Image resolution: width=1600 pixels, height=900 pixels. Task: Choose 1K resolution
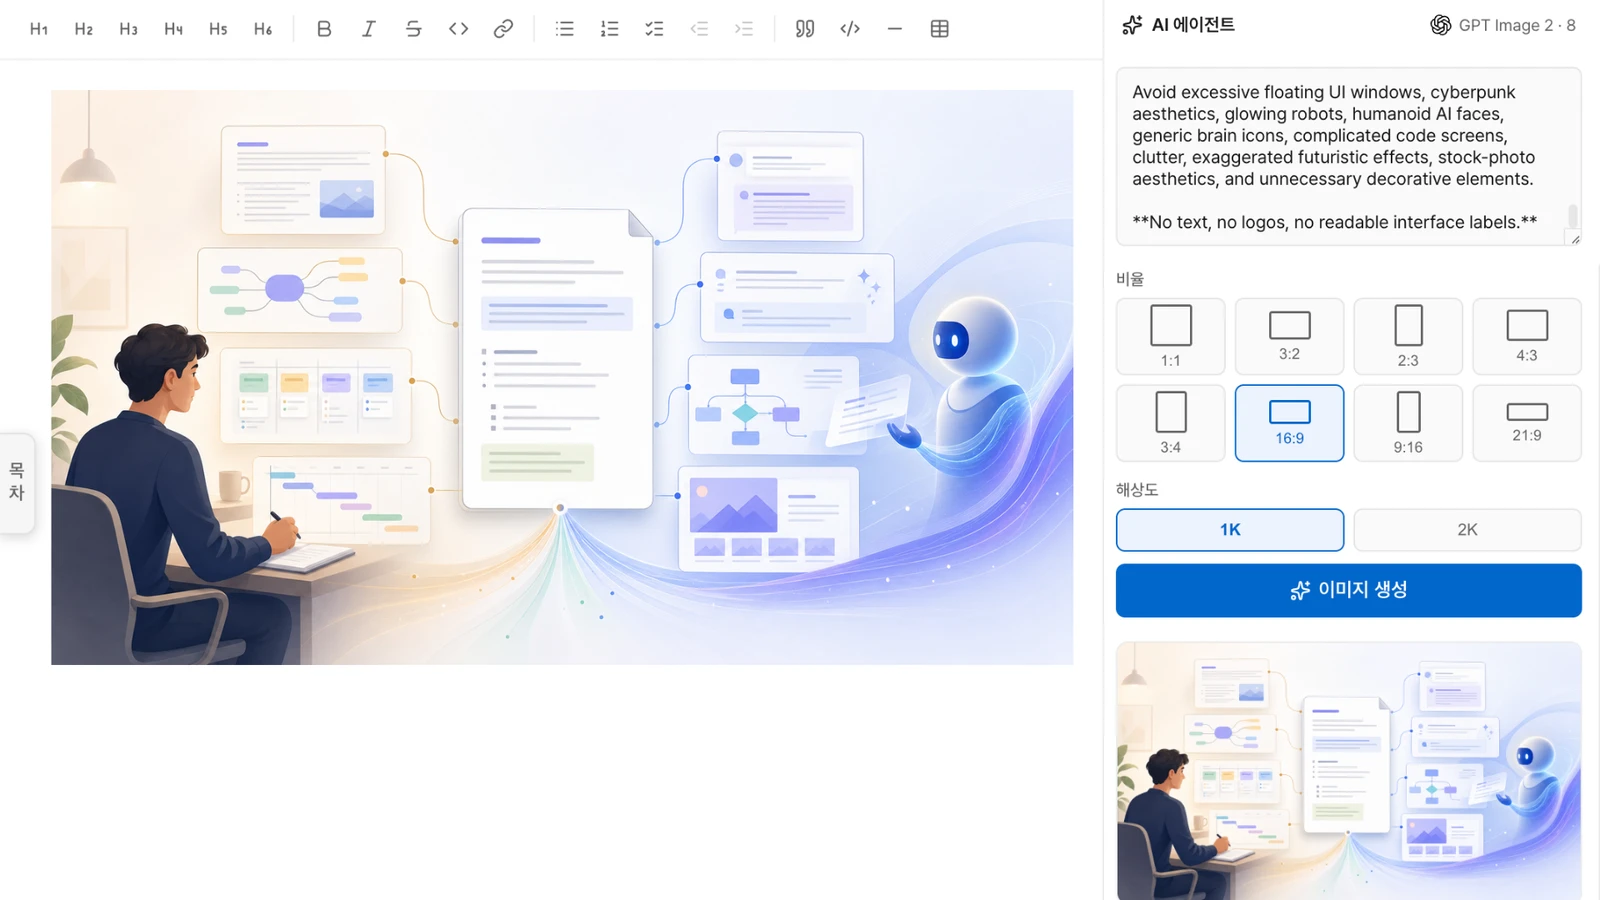(1230, 530)
